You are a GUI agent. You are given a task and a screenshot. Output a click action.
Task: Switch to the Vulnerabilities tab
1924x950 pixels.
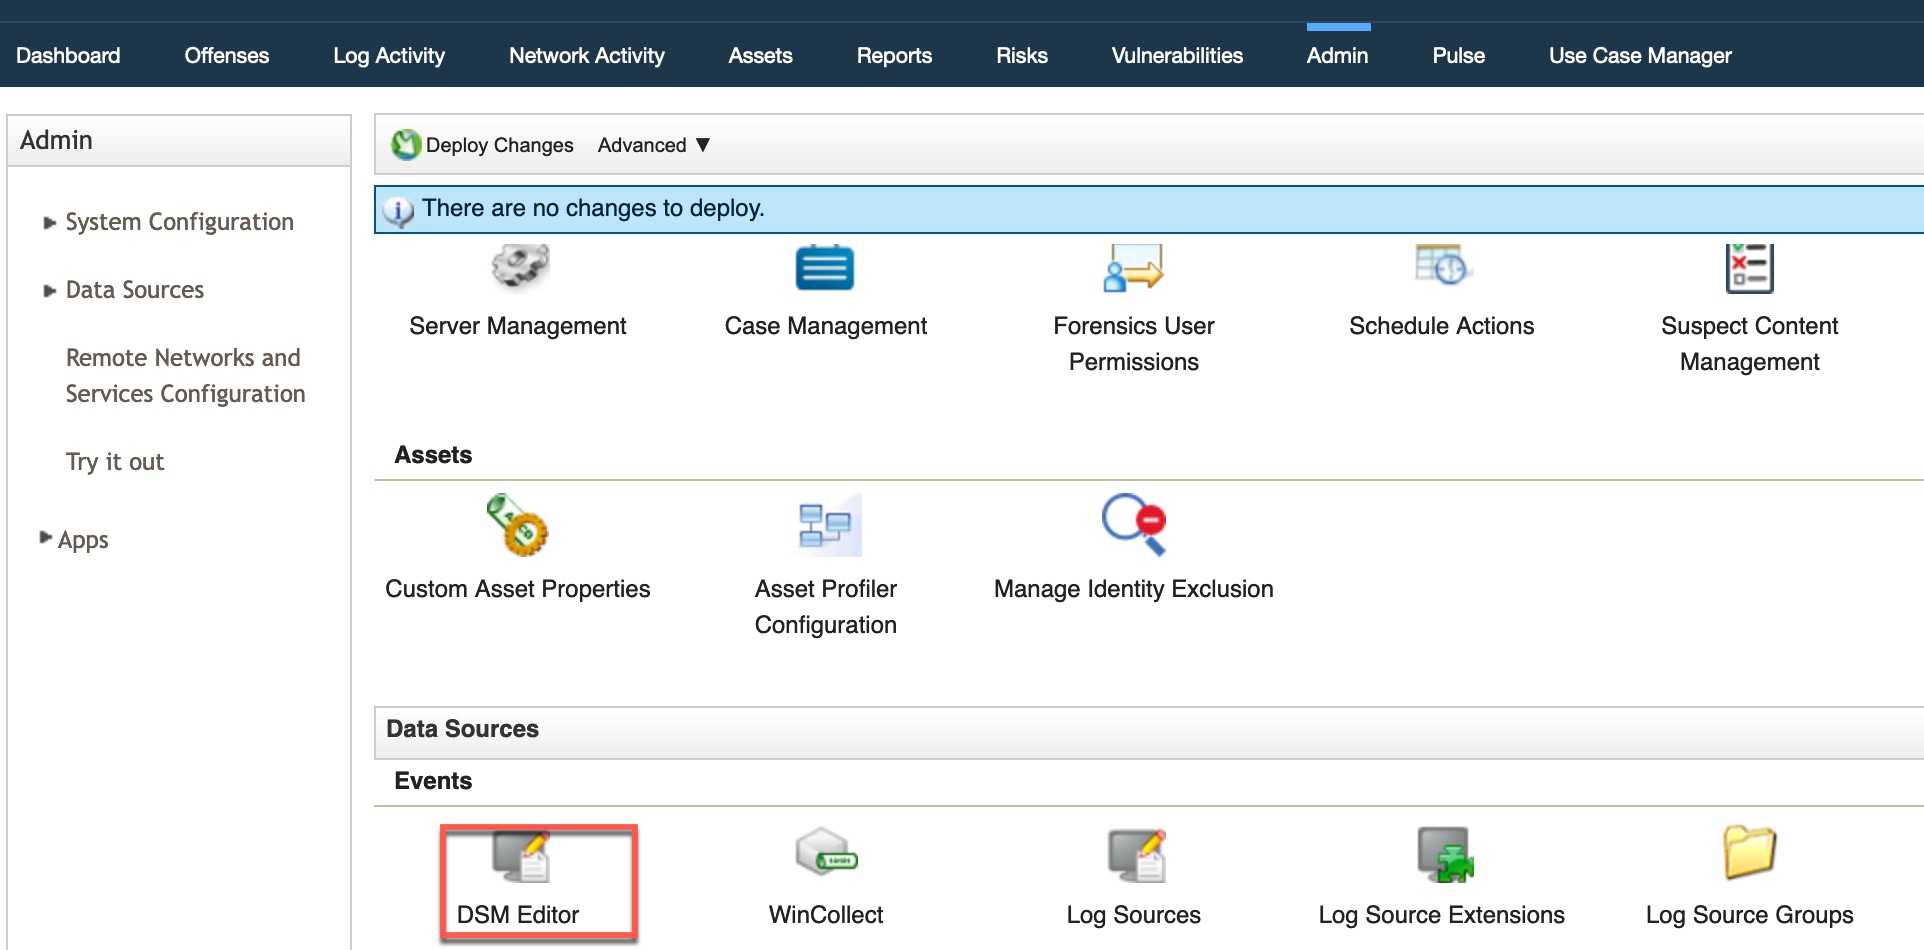tap(1176, 55)
